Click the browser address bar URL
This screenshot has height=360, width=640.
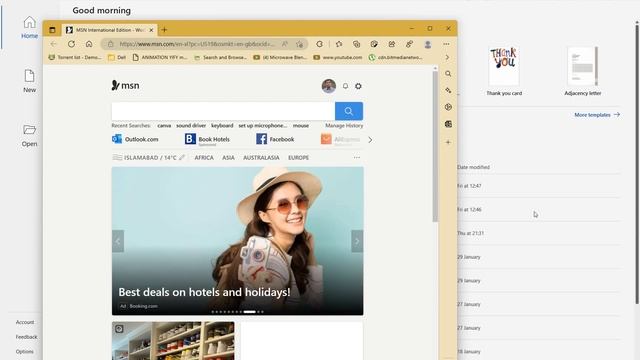(197, 44)
